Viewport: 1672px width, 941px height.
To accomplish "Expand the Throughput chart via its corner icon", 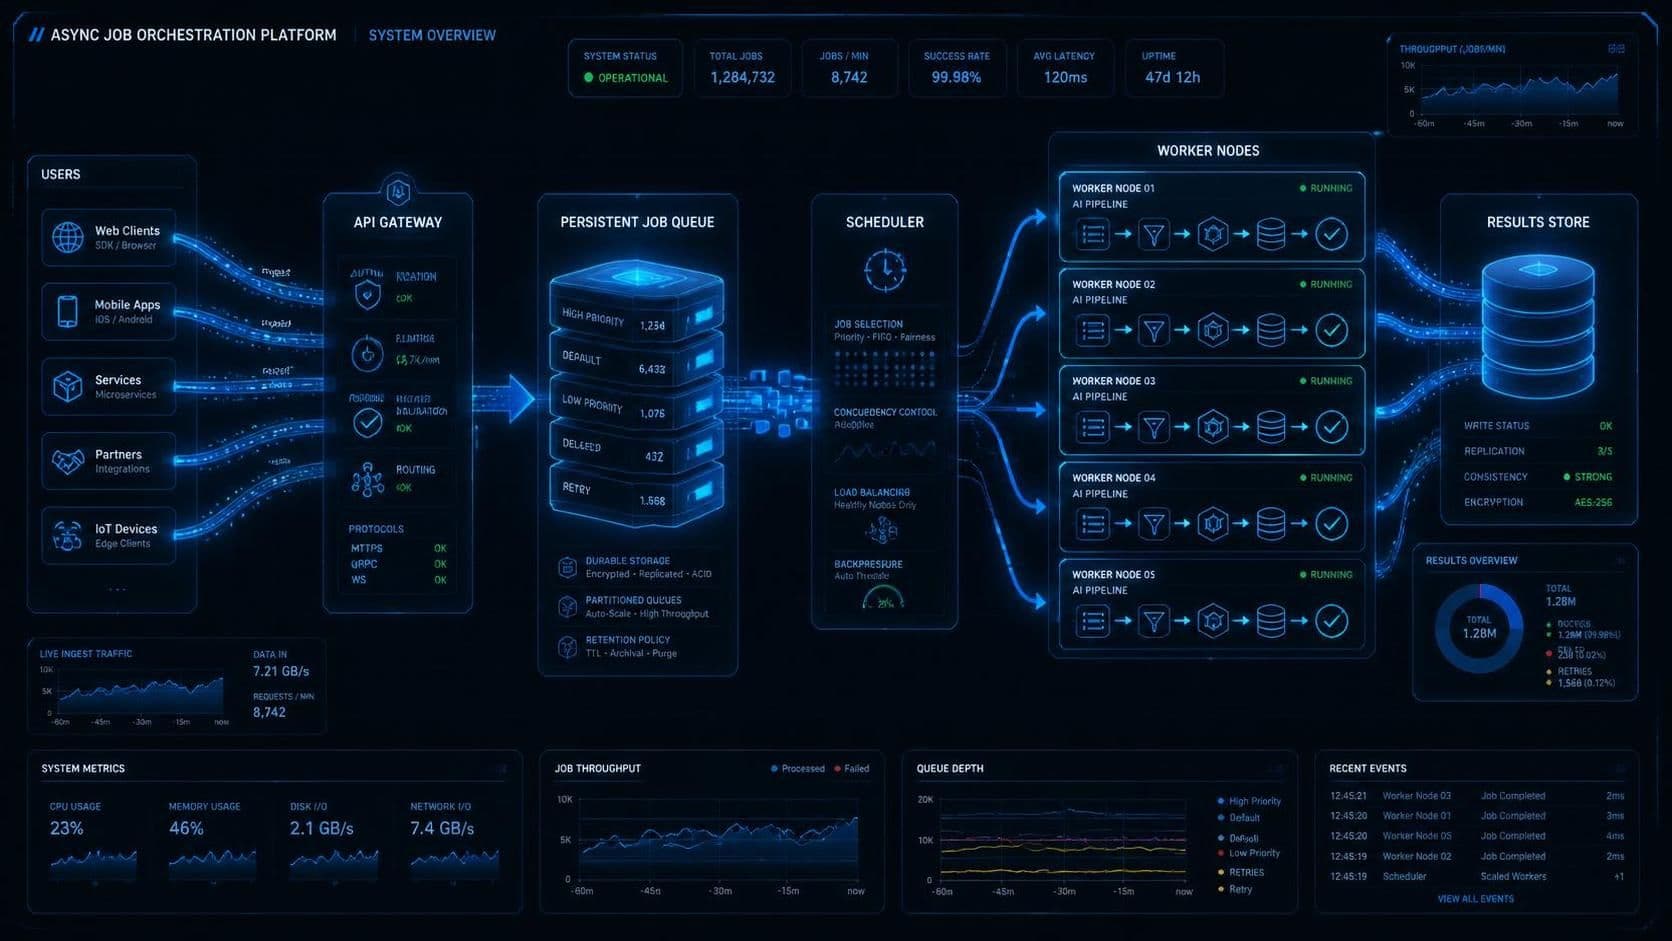I will click(1616, 48).
